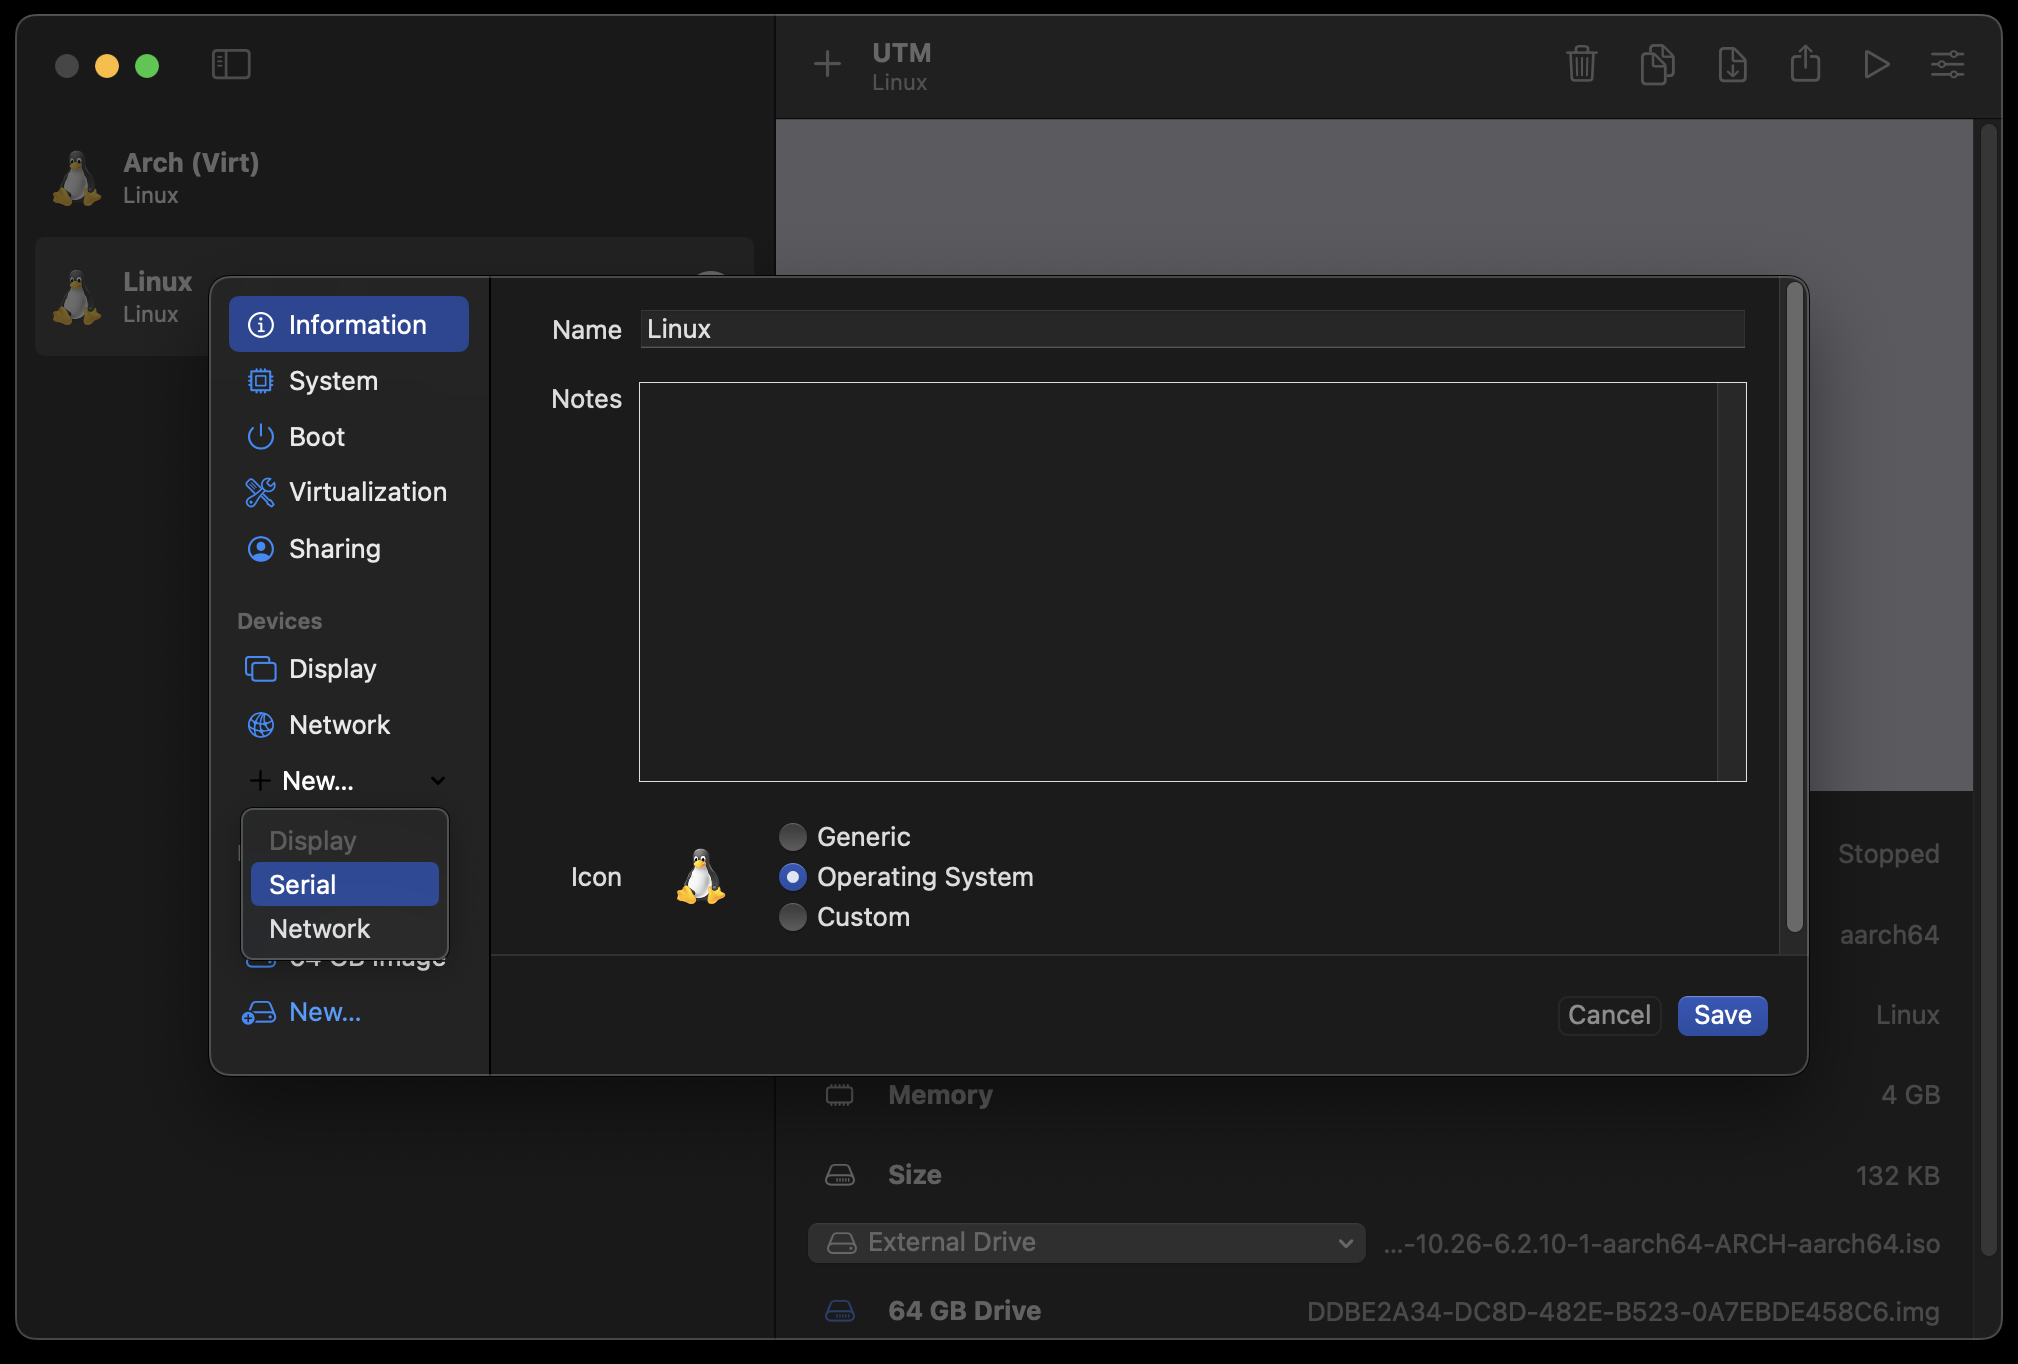The image size is (2018, 1364).
Task: Open the Boot settings page
Action: point(349,437)
